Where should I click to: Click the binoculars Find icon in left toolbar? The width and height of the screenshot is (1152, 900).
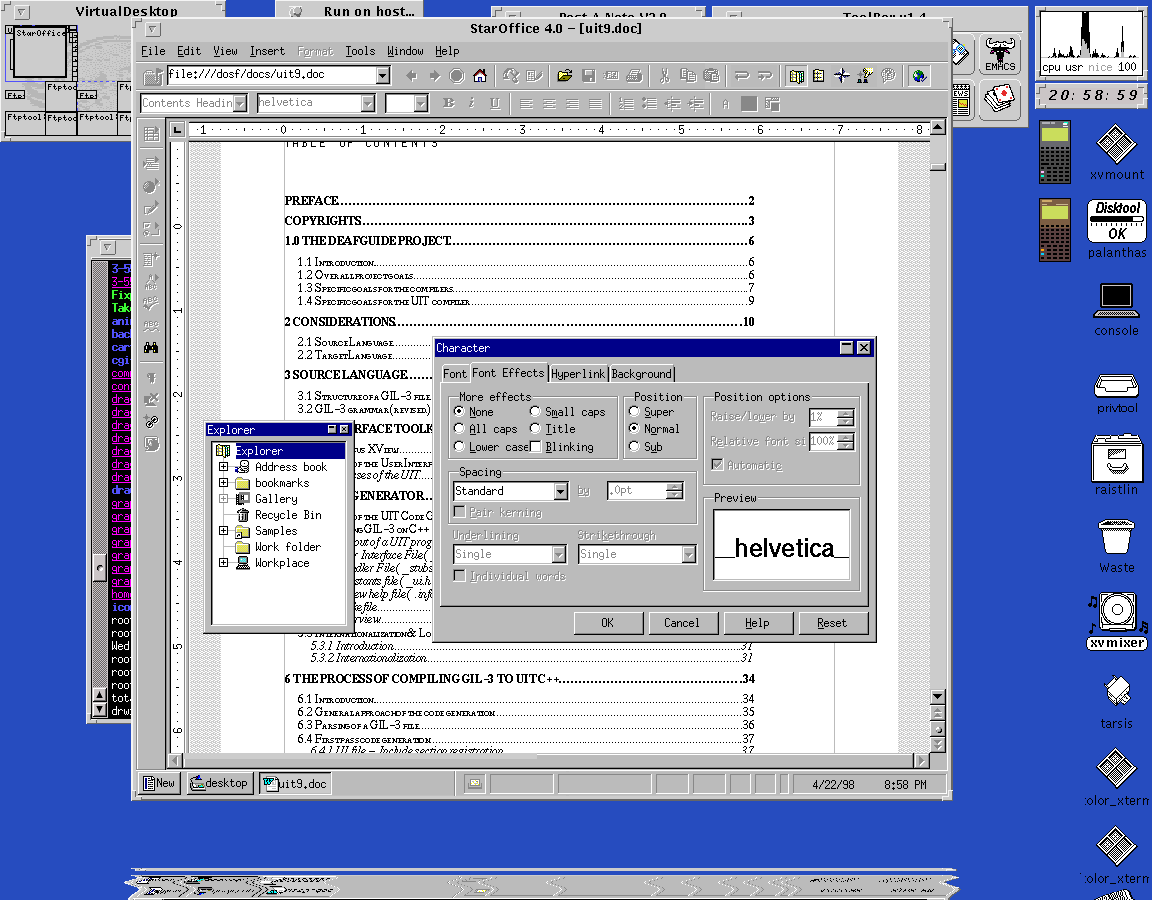(x=151, y=348)
